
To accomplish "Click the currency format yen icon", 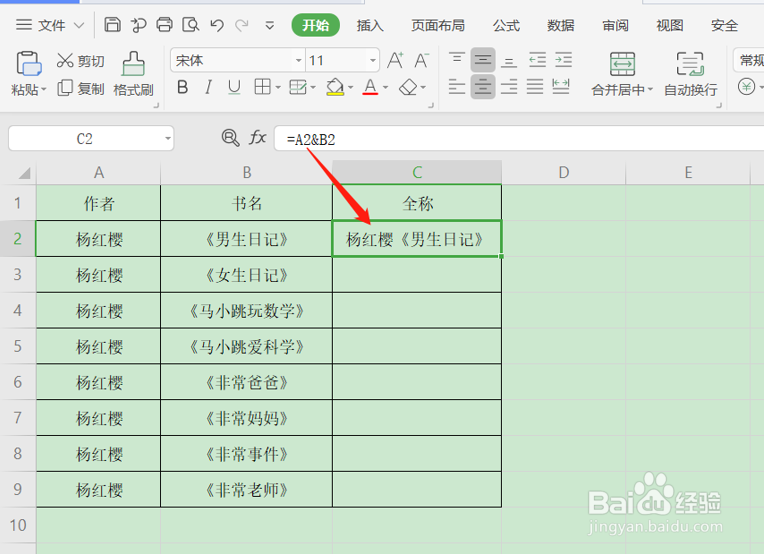I will click(746, 87).
